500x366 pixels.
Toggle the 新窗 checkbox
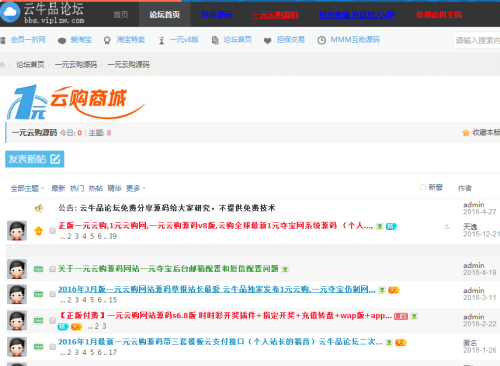(423, 187)
